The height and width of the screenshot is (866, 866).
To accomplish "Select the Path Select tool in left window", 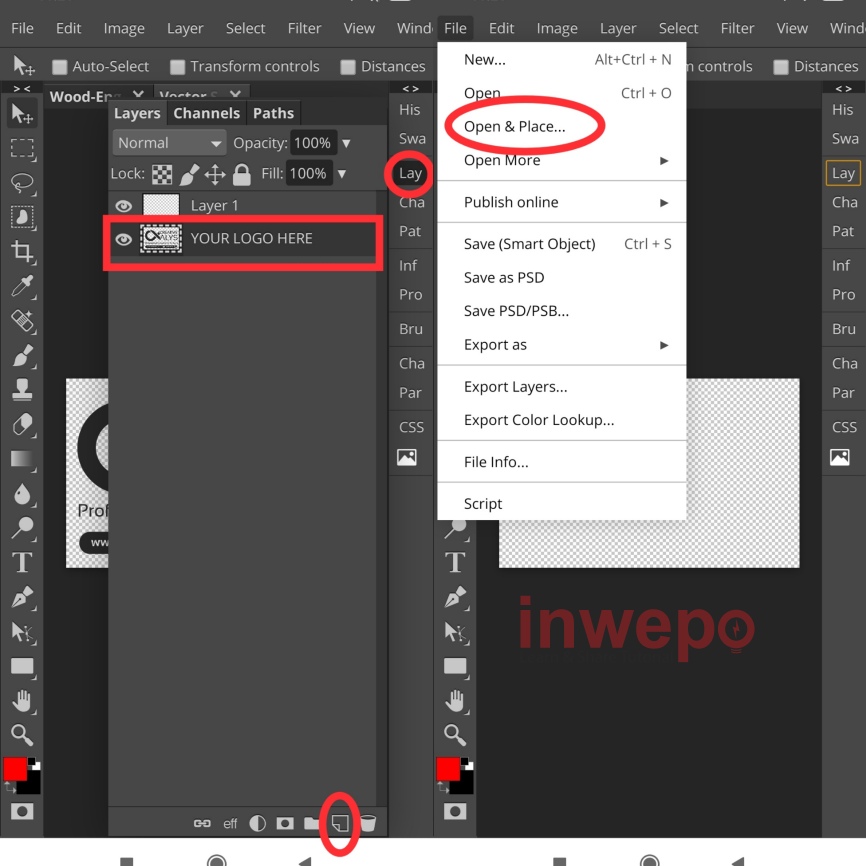I will point(22,632).
